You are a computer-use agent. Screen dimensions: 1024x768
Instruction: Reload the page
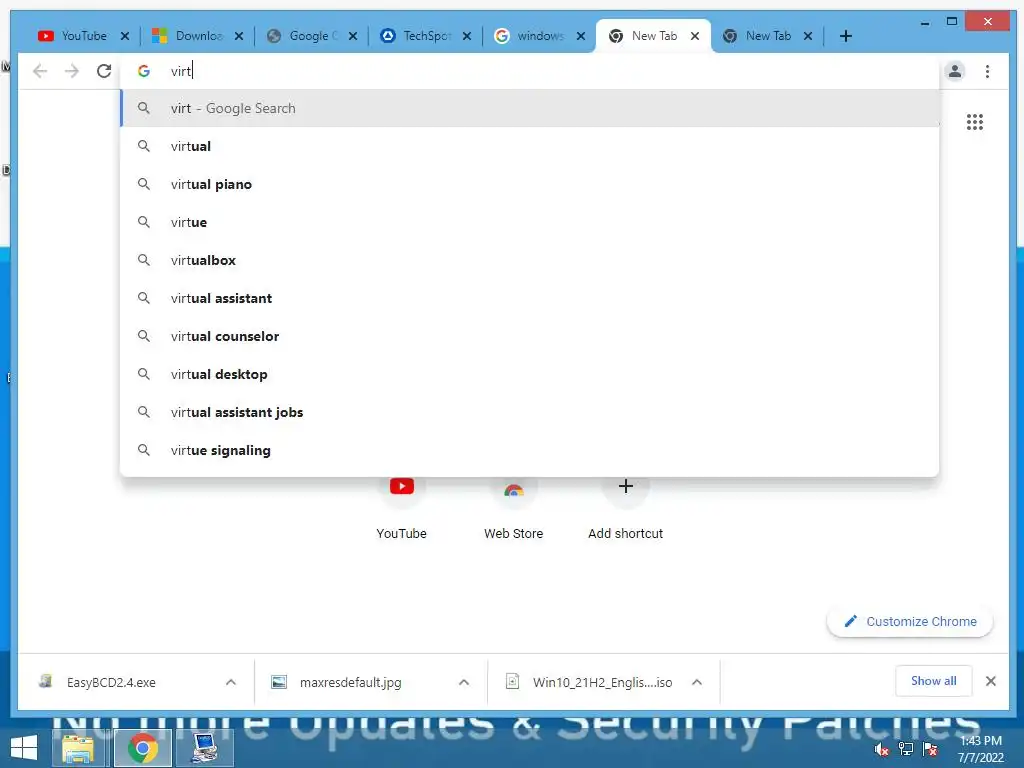pyautogui.click(x=104, y=71)
